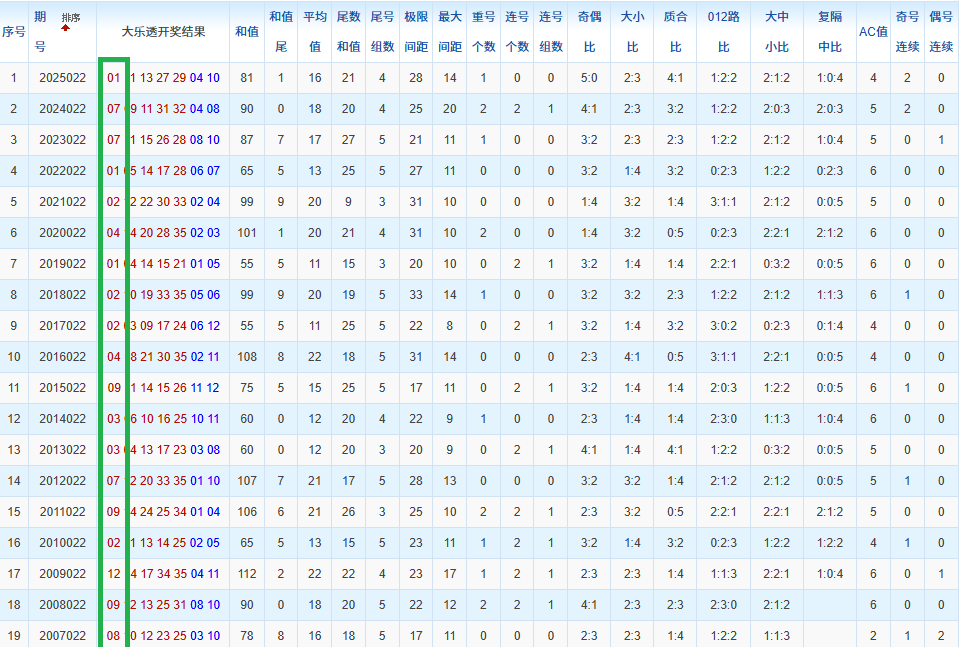Click period number 2011022
The image size is (963, 647).
(x=63, y=512)
